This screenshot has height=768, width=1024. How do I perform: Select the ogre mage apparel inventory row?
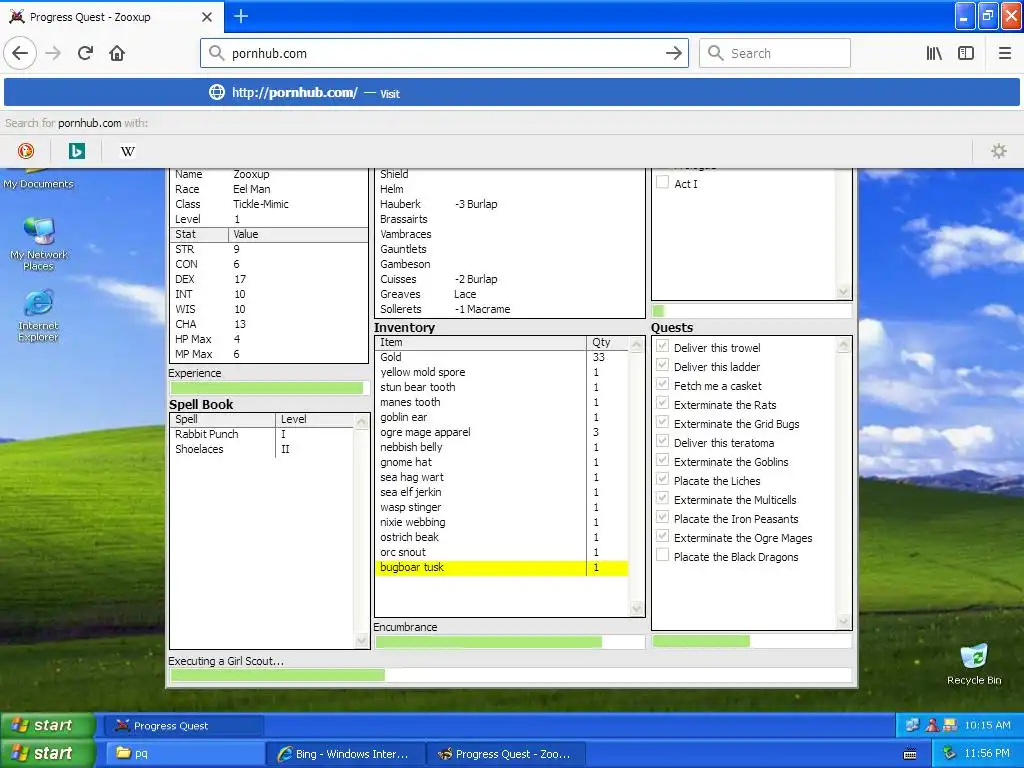click(x=502, y=432)
